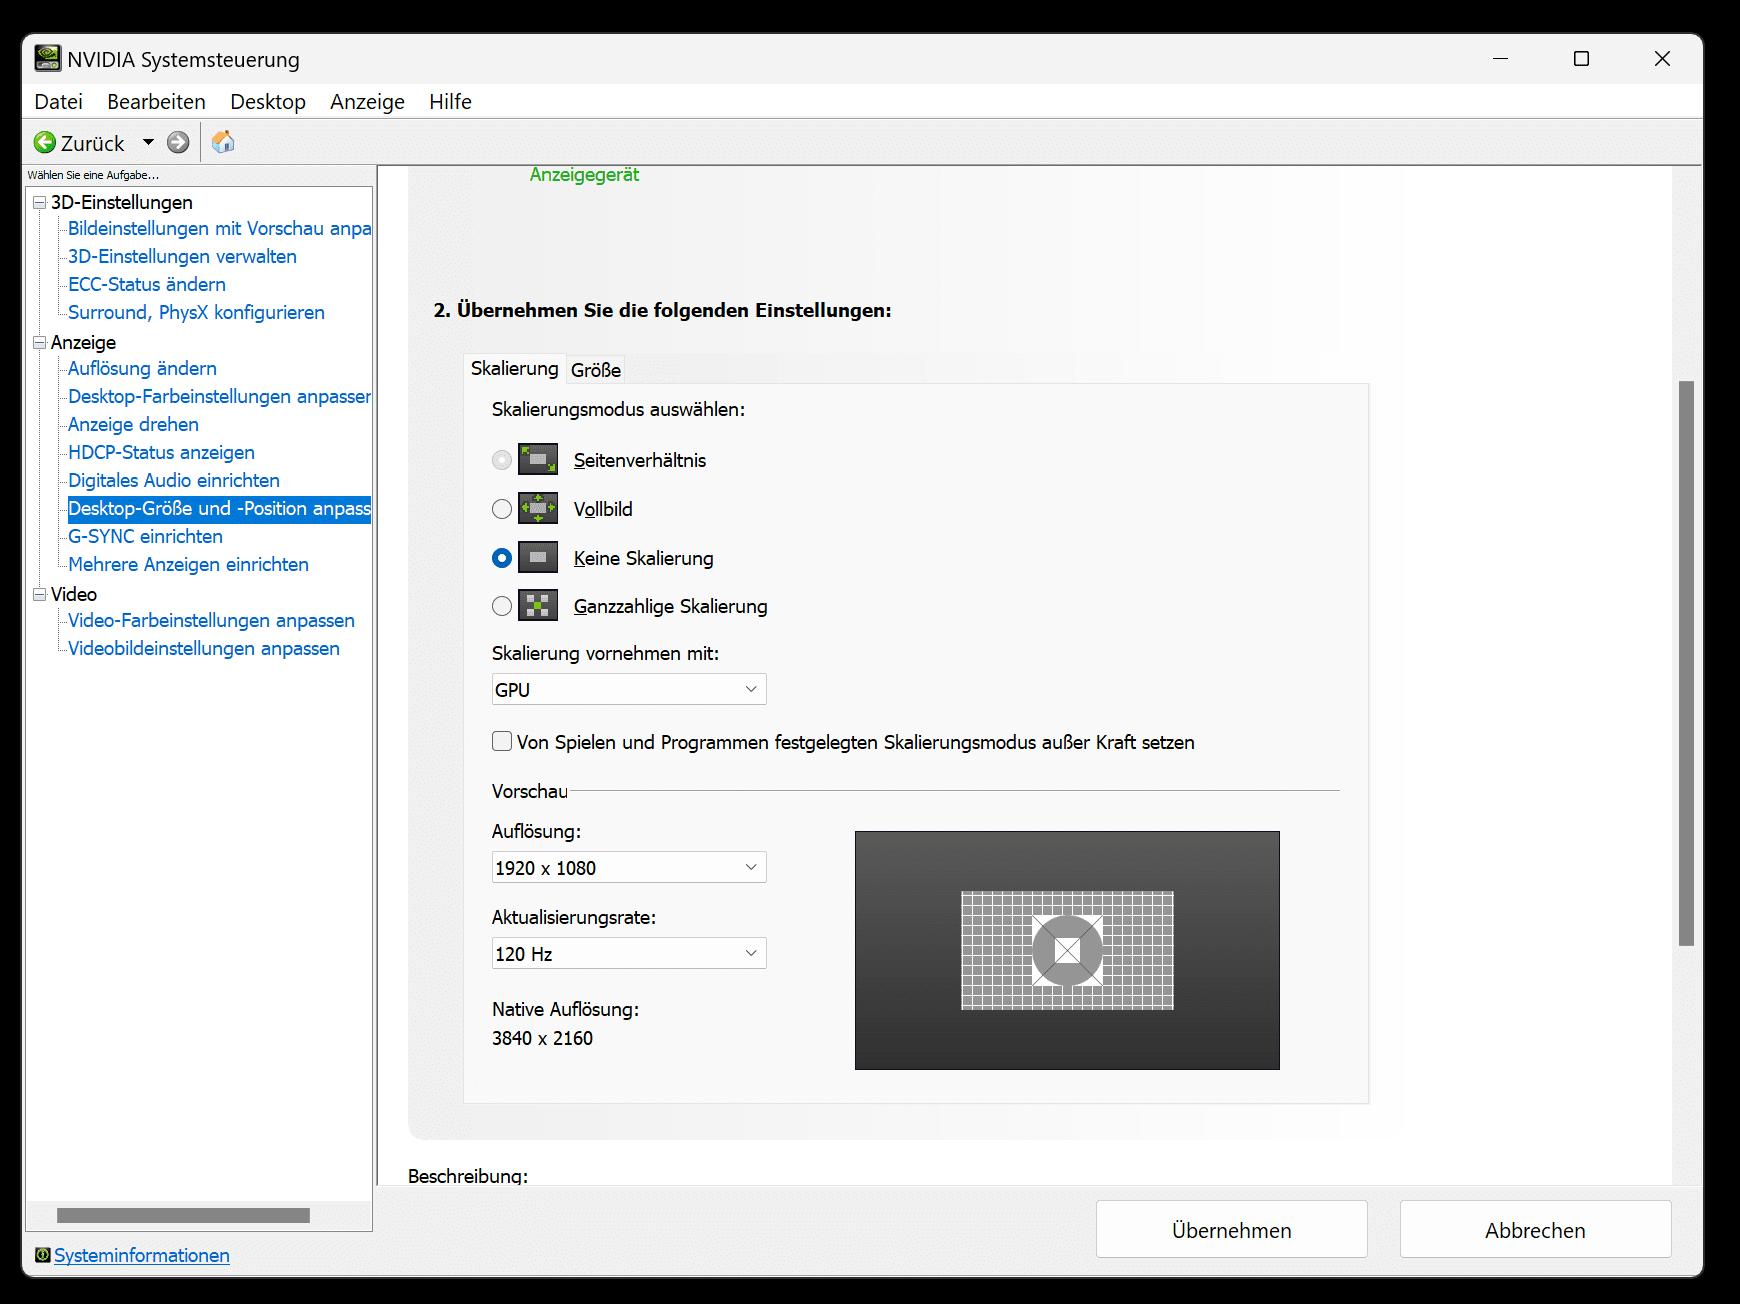The image size is (1740, 1304).
Task: Click the horizontal scrollbar of task tree
Action: [183, 1215]
